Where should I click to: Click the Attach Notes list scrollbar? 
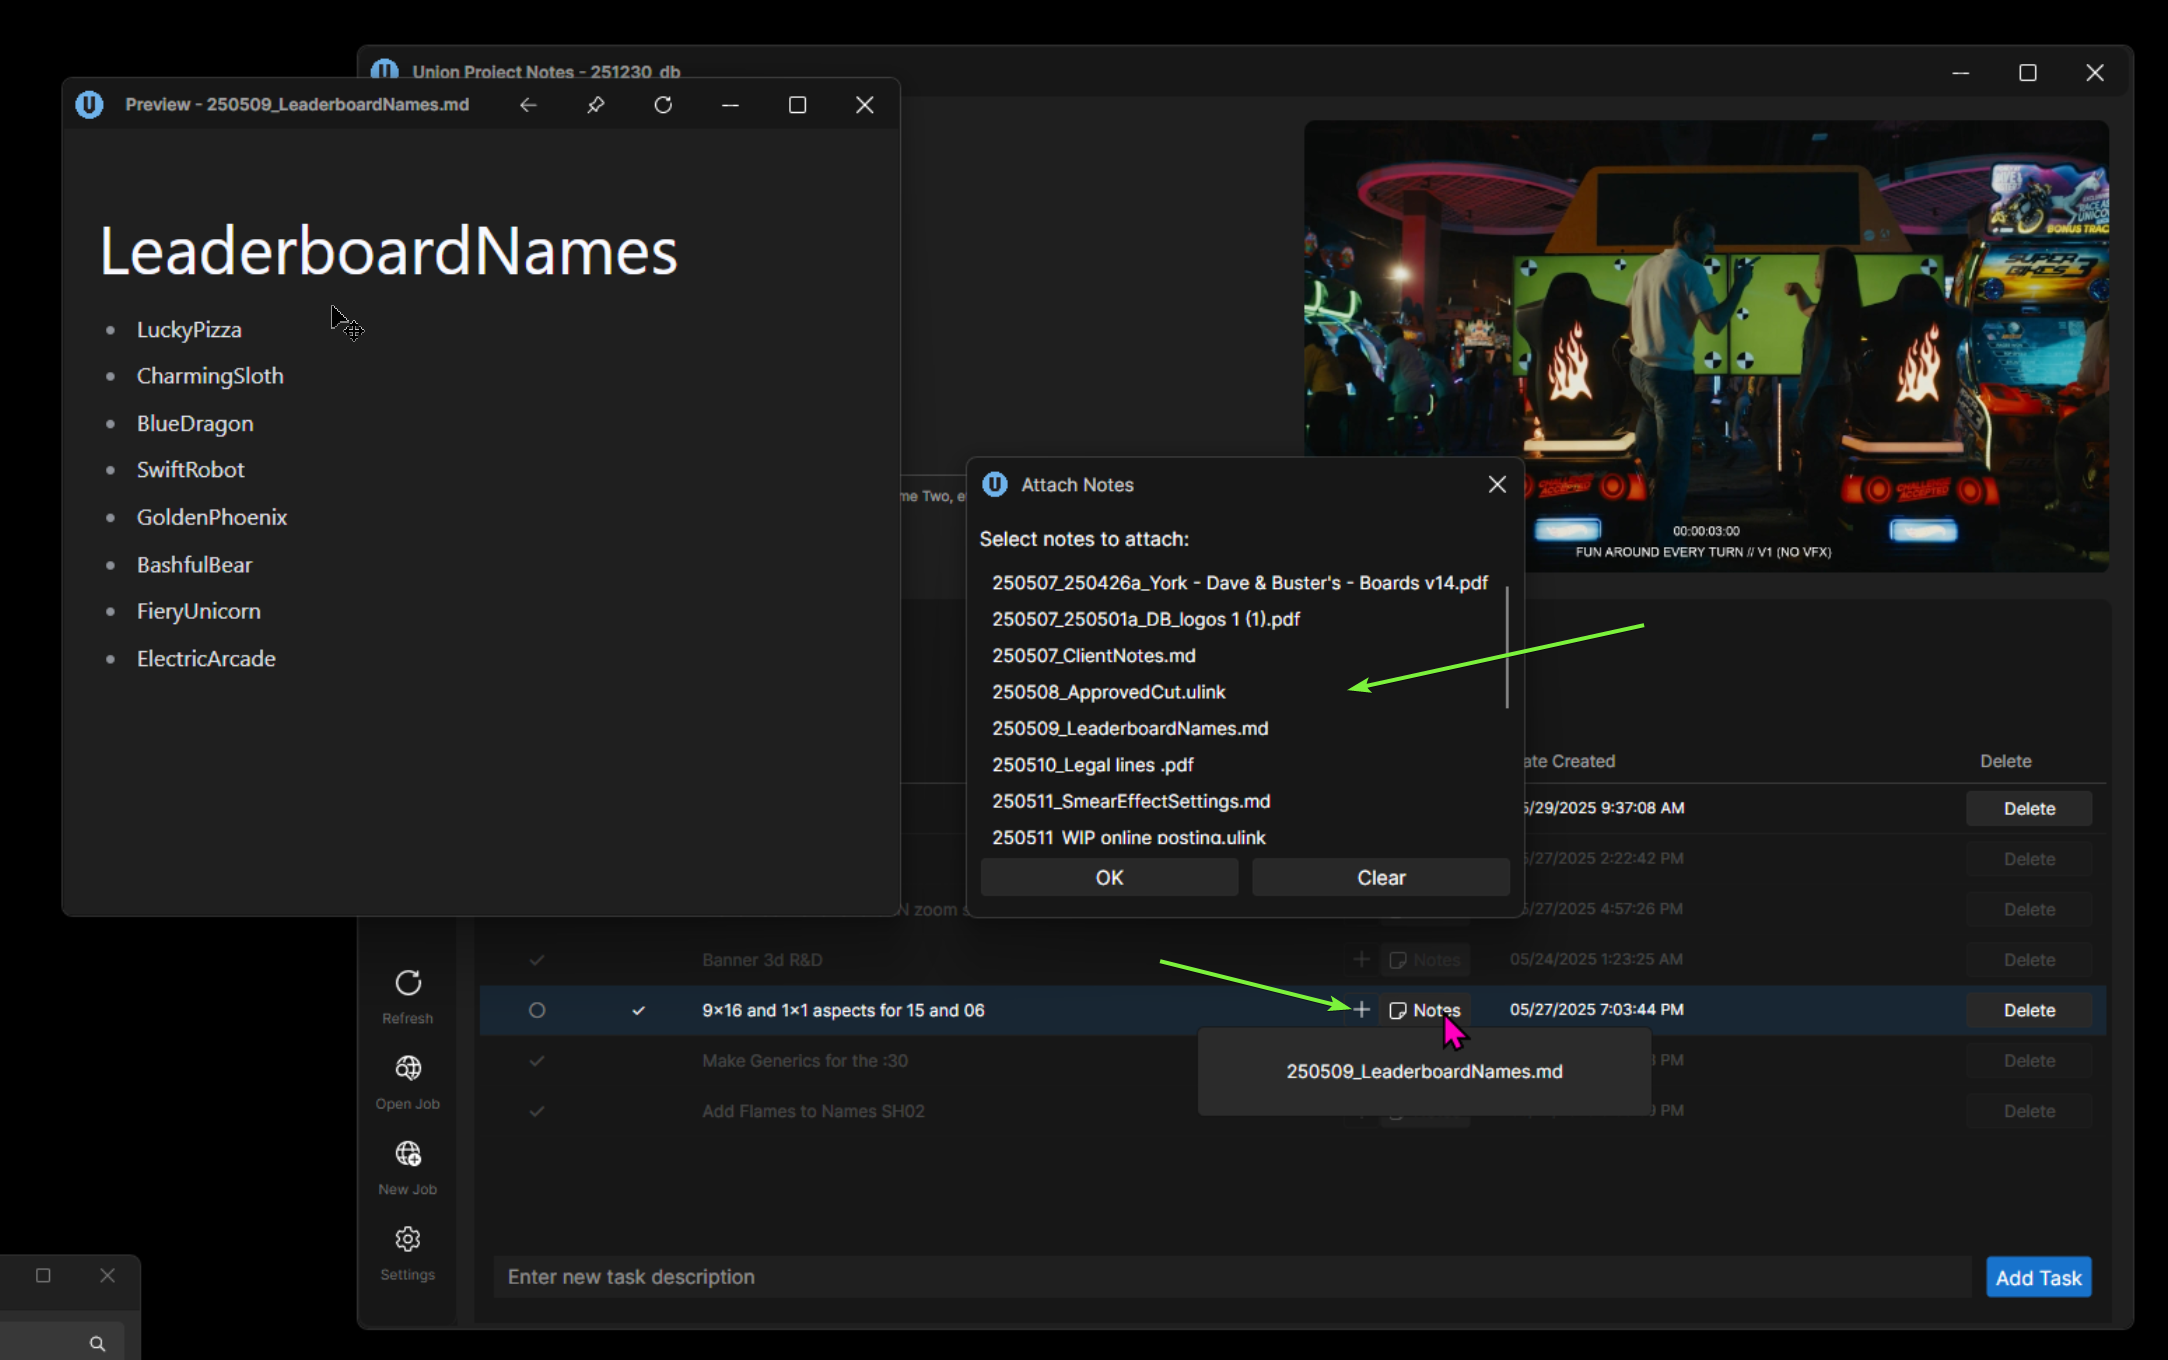[1507, 647]
